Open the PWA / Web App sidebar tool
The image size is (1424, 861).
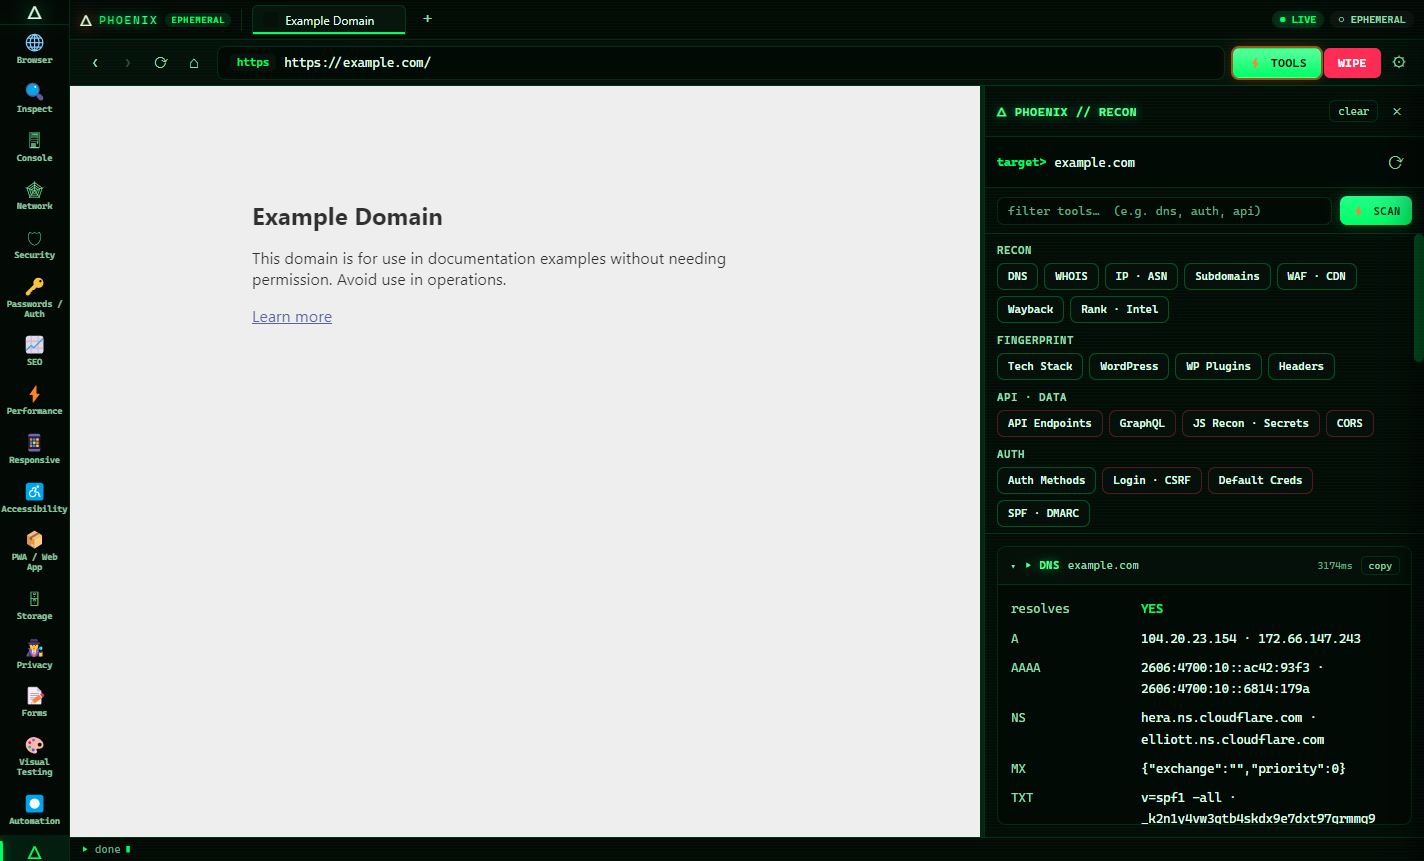[34, 550]
